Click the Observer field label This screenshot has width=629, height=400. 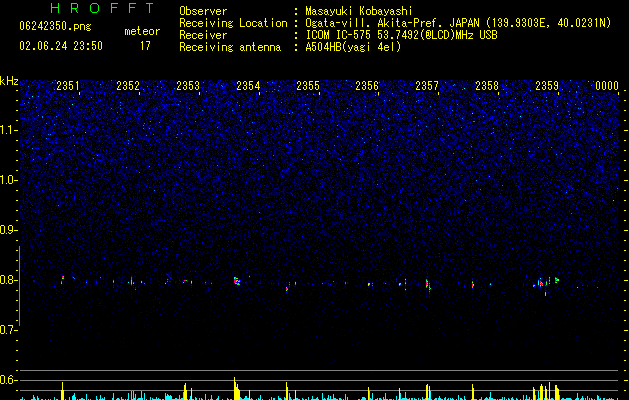[203, 11]
